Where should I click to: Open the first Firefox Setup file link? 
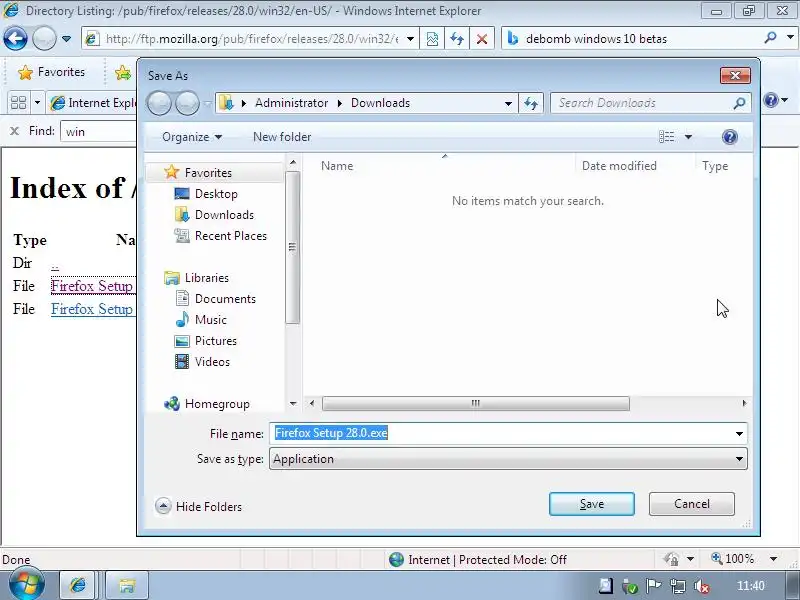pos(92,286)
